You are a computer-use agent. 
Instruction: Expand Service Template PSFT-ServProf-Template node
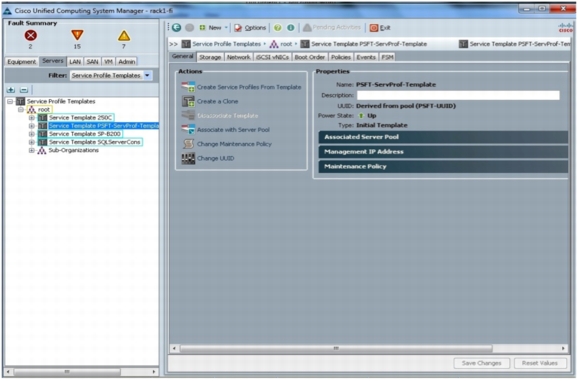32,126
